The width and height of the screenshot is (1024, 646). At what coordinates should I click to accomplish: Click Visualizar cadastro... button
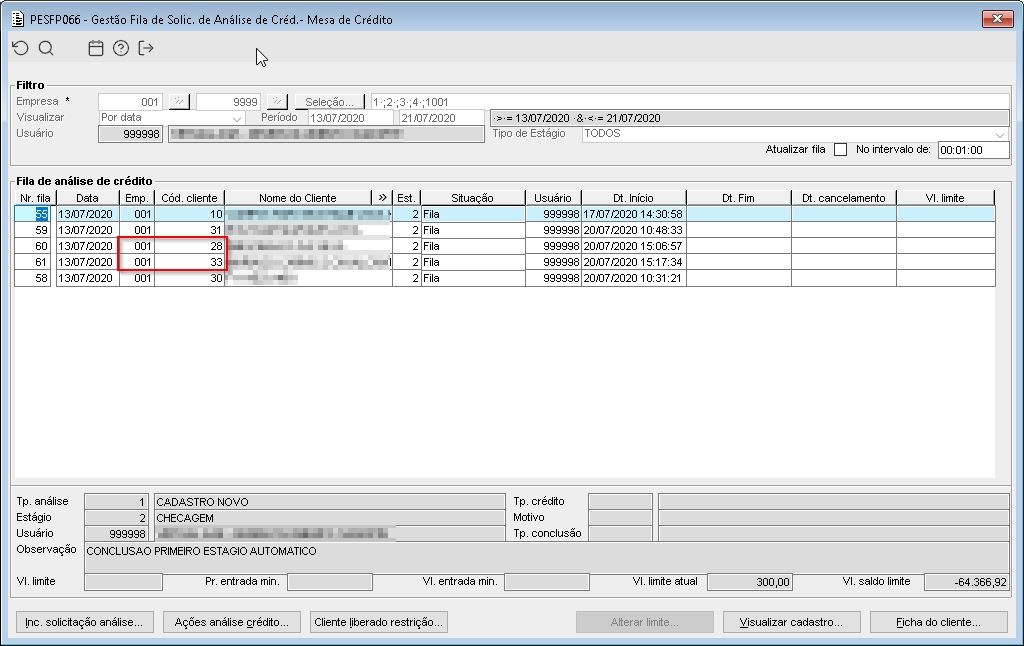(x=792, y=622)
